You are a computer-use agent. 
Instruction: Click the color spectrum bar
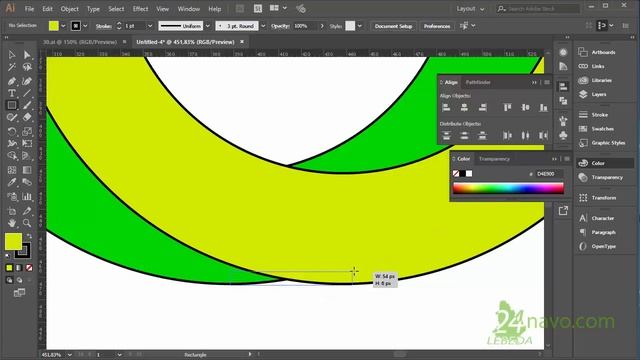[x=508, y=188]
